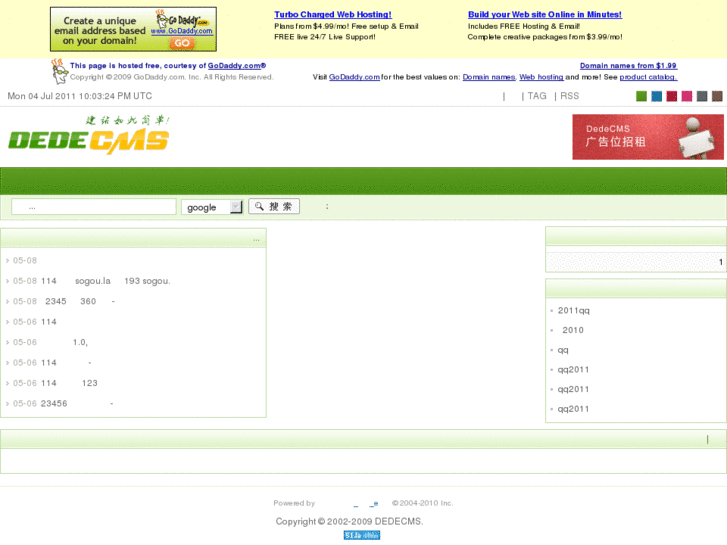Open the red DedeCMS advertisement banner
Screen dimensions: 727x545
click(x=648, y=137)
